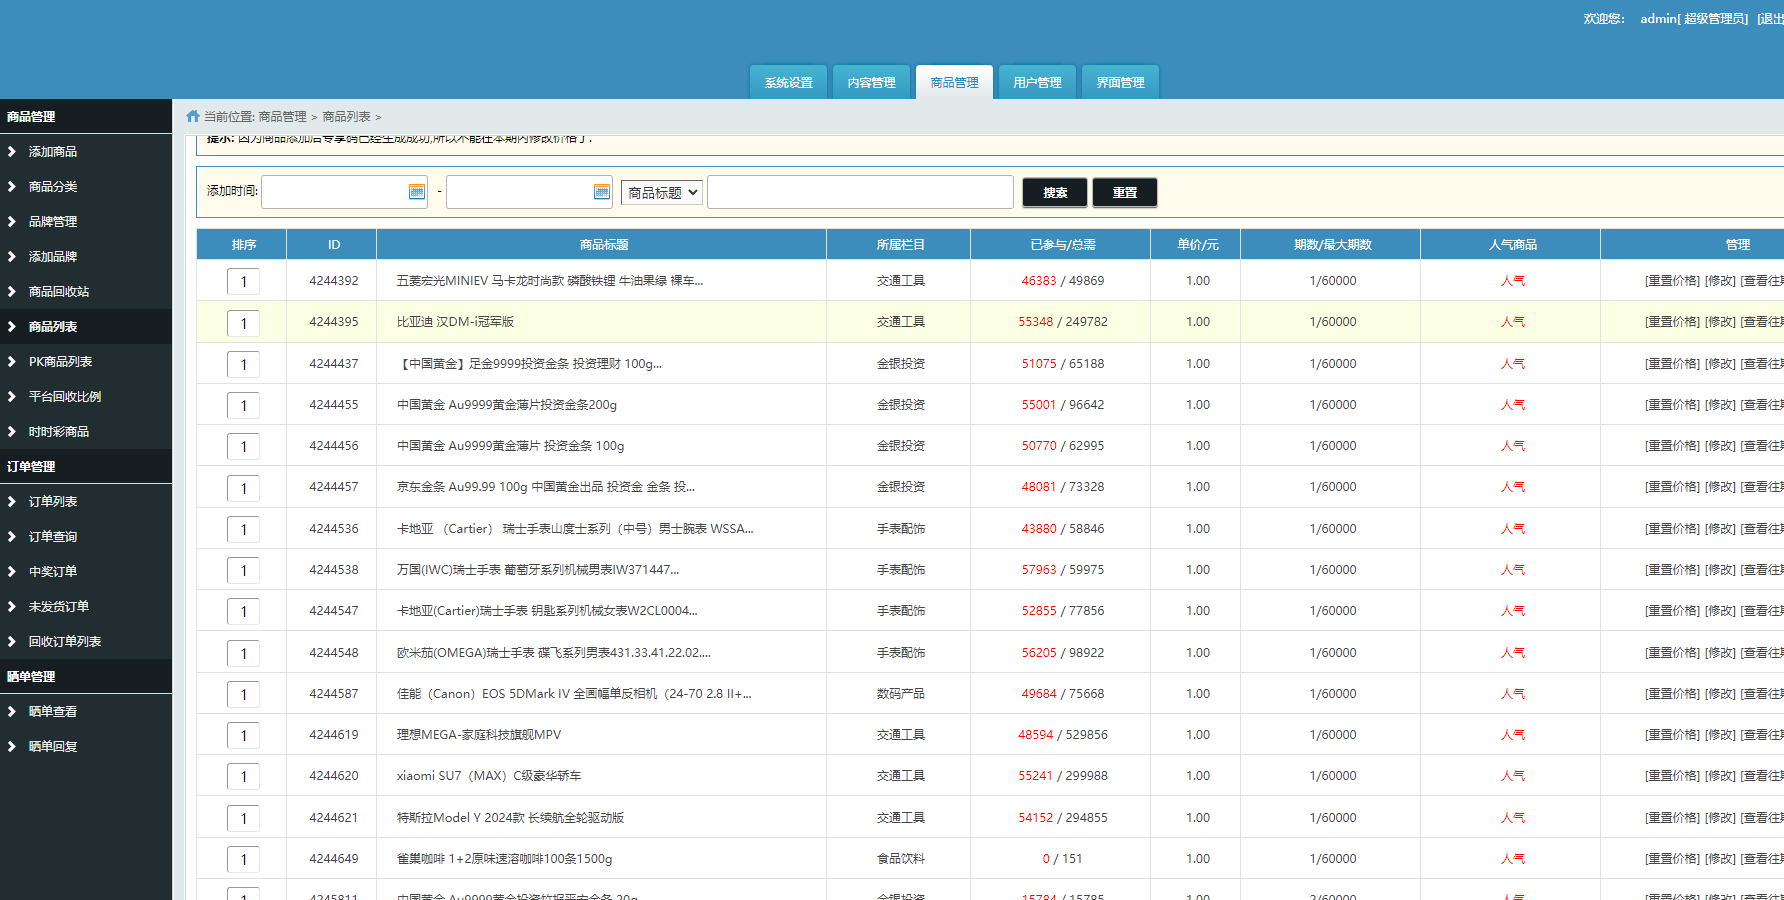The image size is (1784, 900).
Task: Switch to the 系统设置 tab
Action: (x=789, y=83)
